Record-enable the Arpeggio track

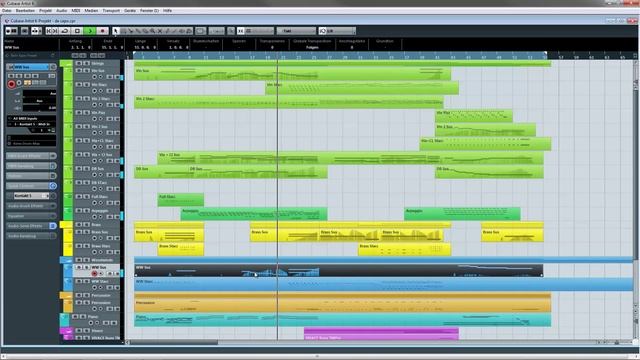coord(94,217)
